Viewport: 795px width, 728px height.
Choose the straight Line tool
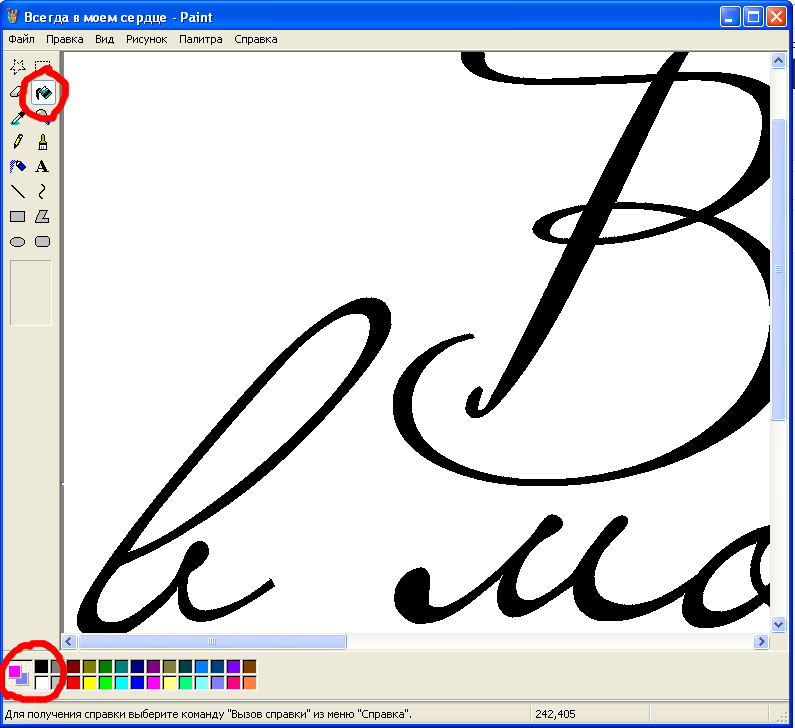[x=18, y=192]
